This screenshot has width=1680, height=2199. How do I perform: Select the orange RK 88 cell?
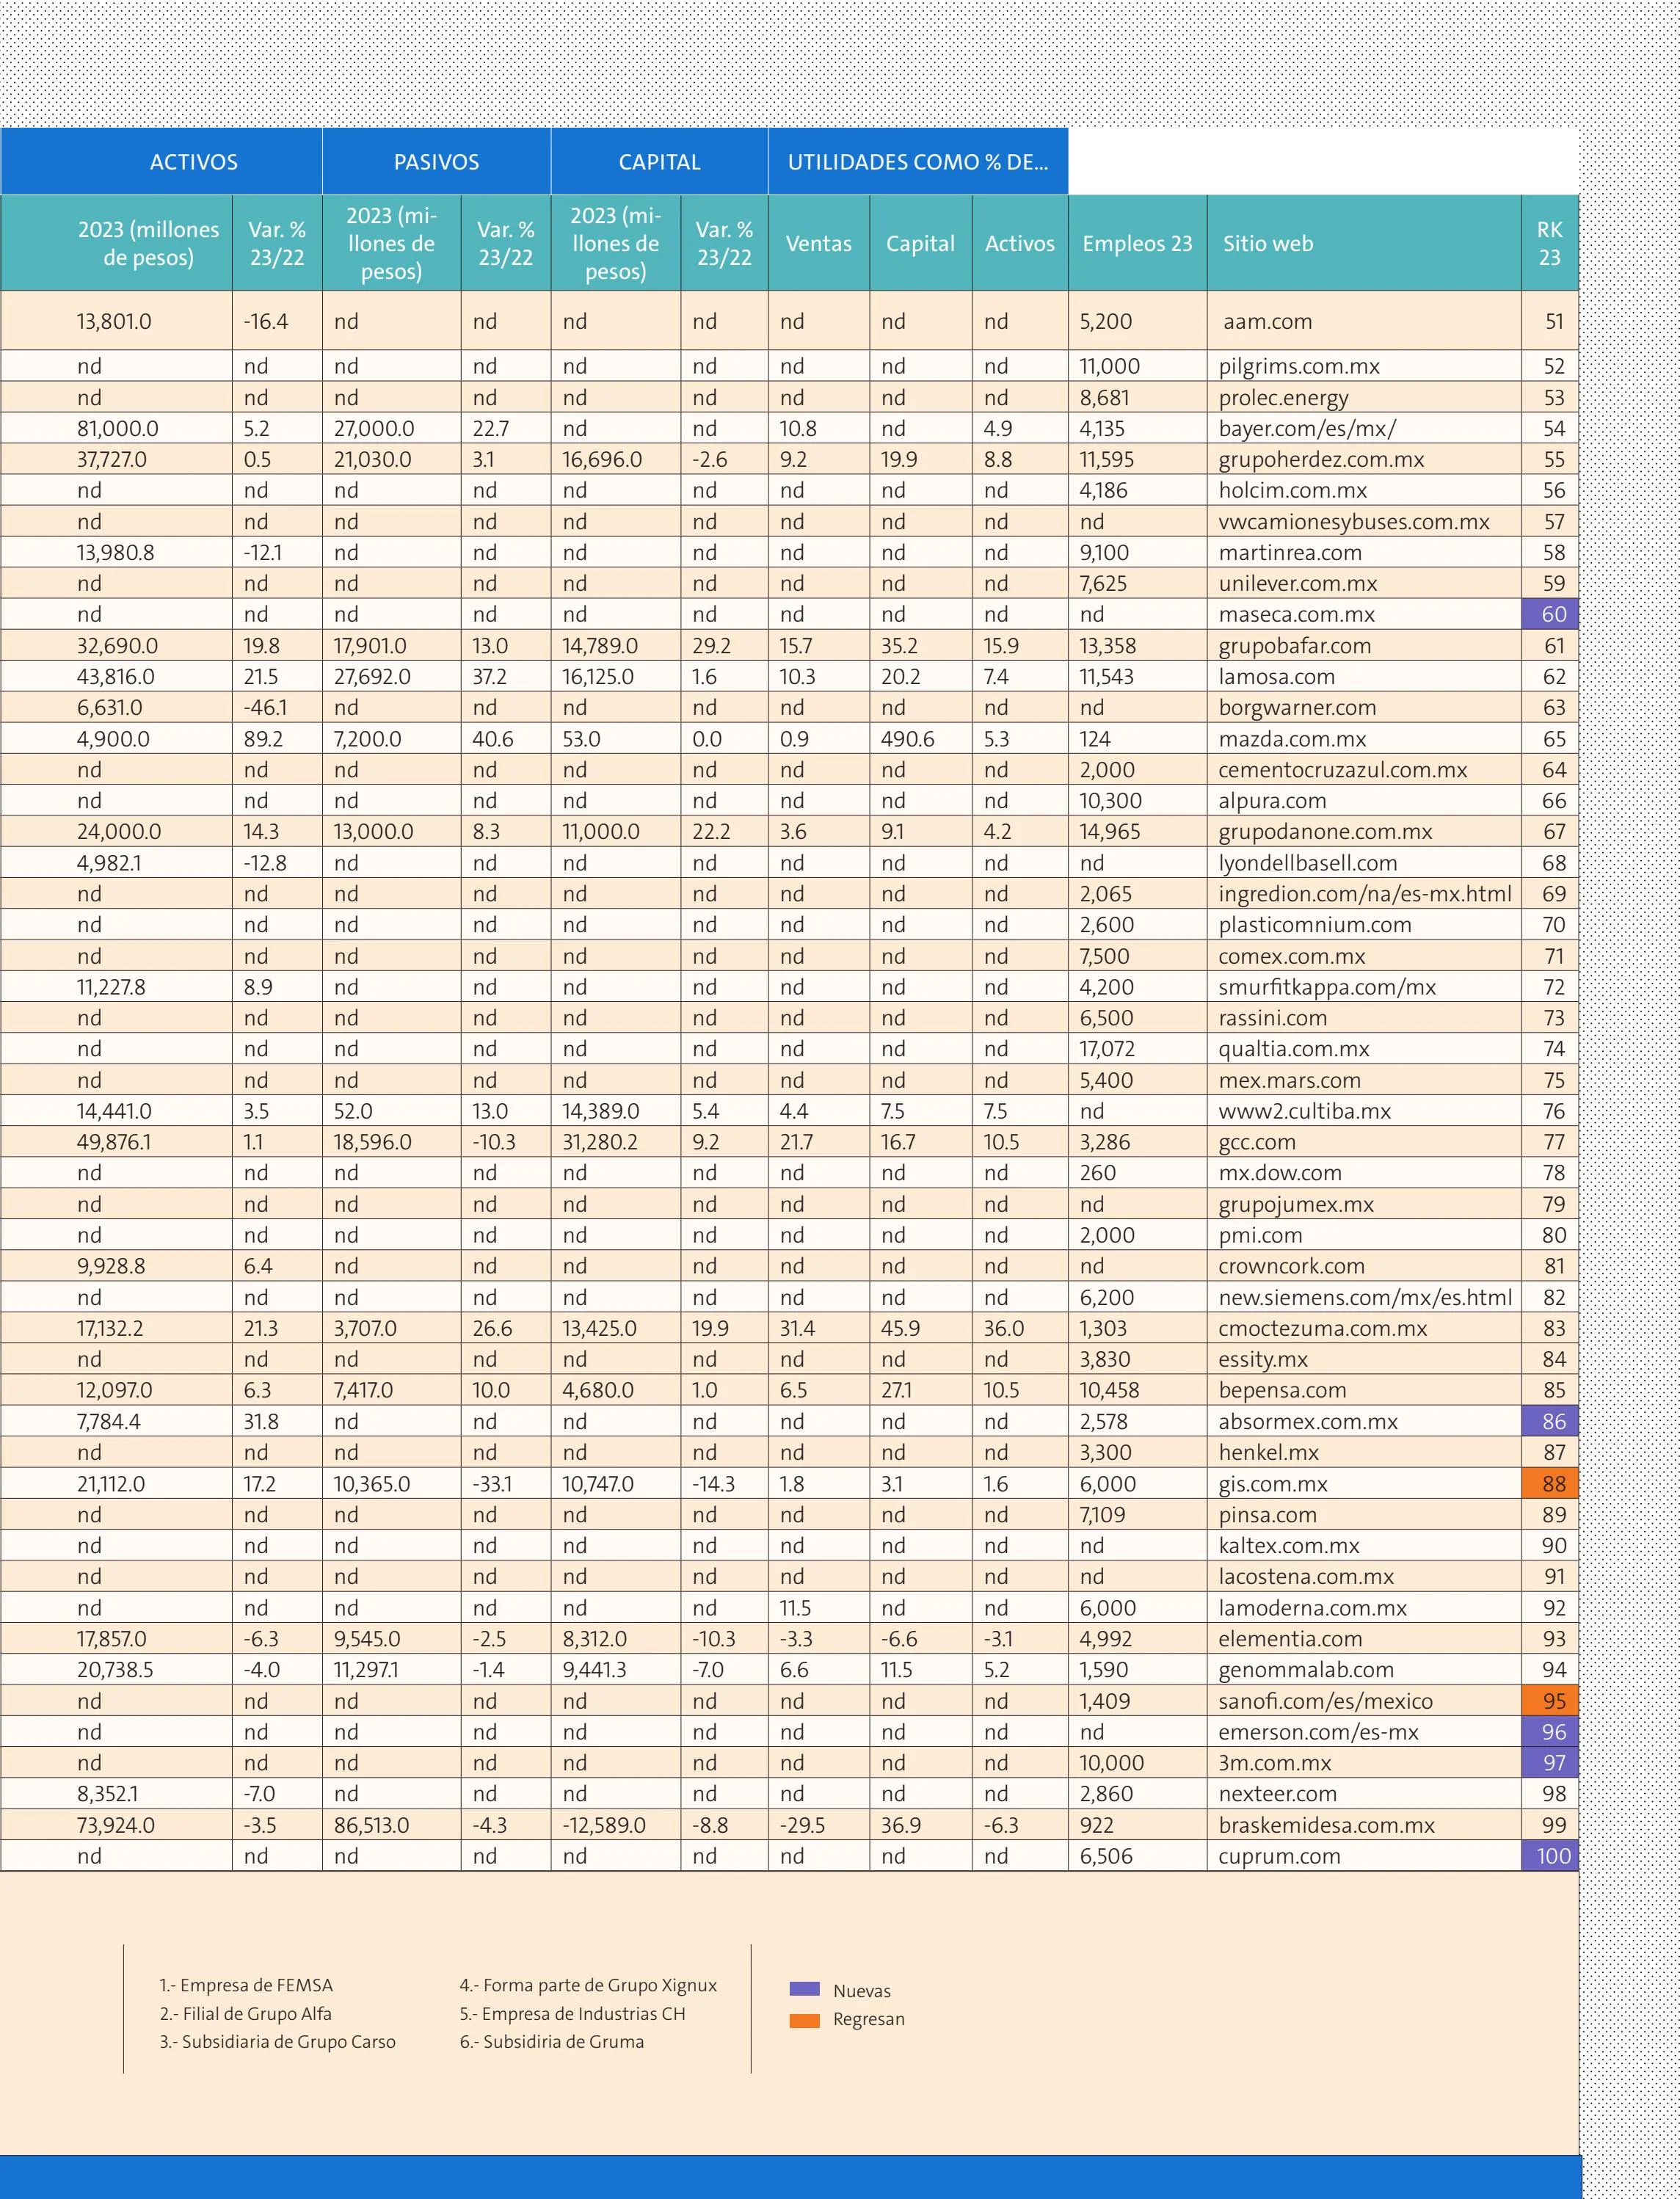[x=1550, y=1484]
